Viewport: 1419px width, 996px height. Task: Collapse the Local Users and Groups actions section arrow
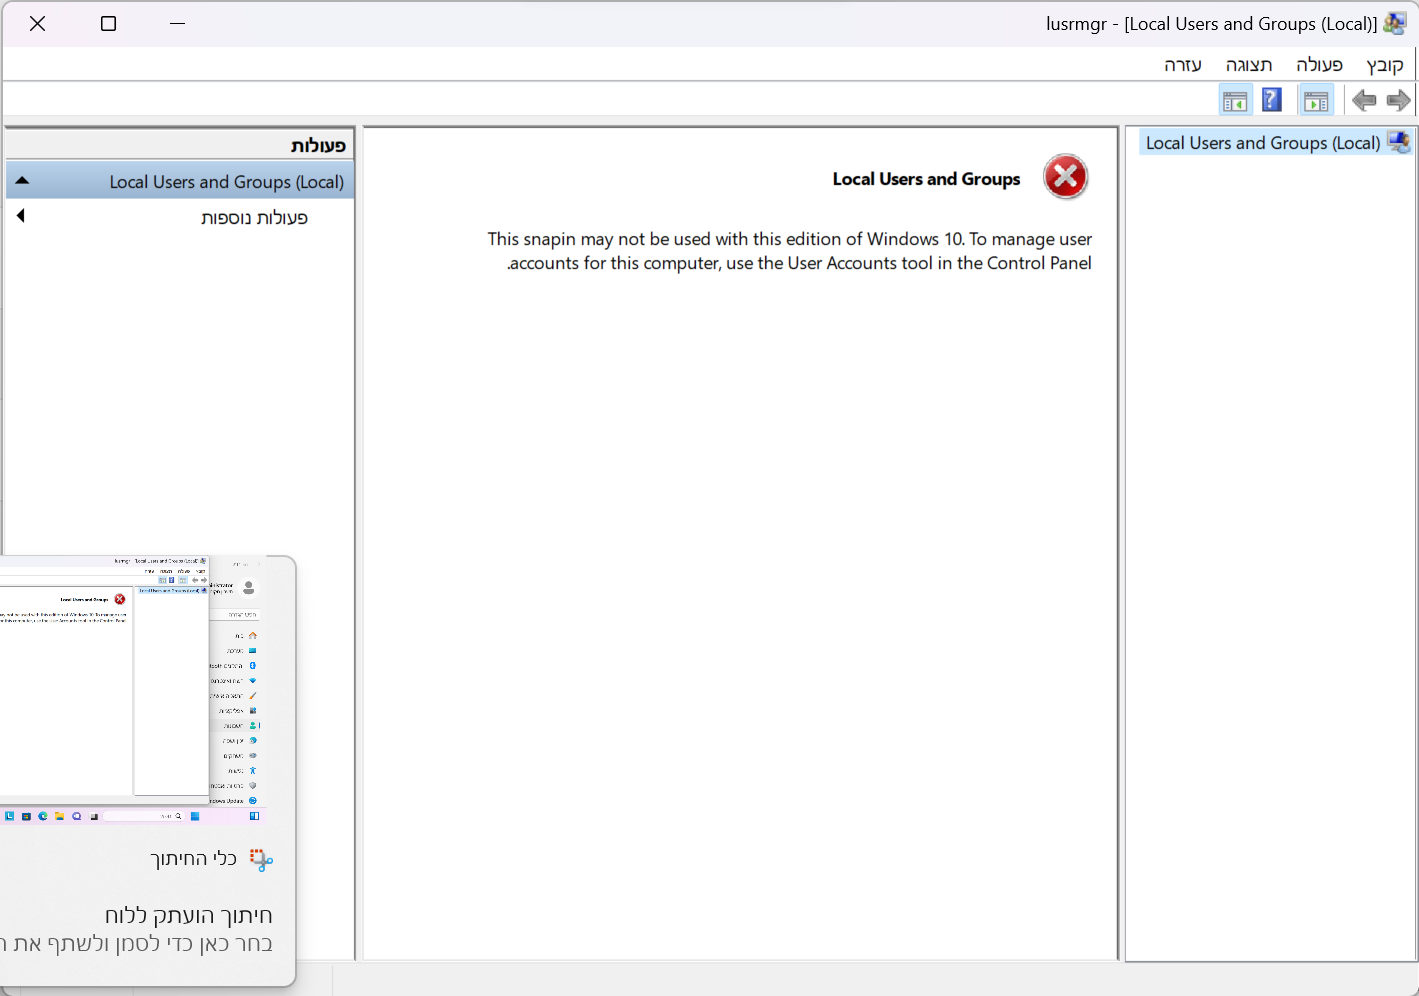22,181
